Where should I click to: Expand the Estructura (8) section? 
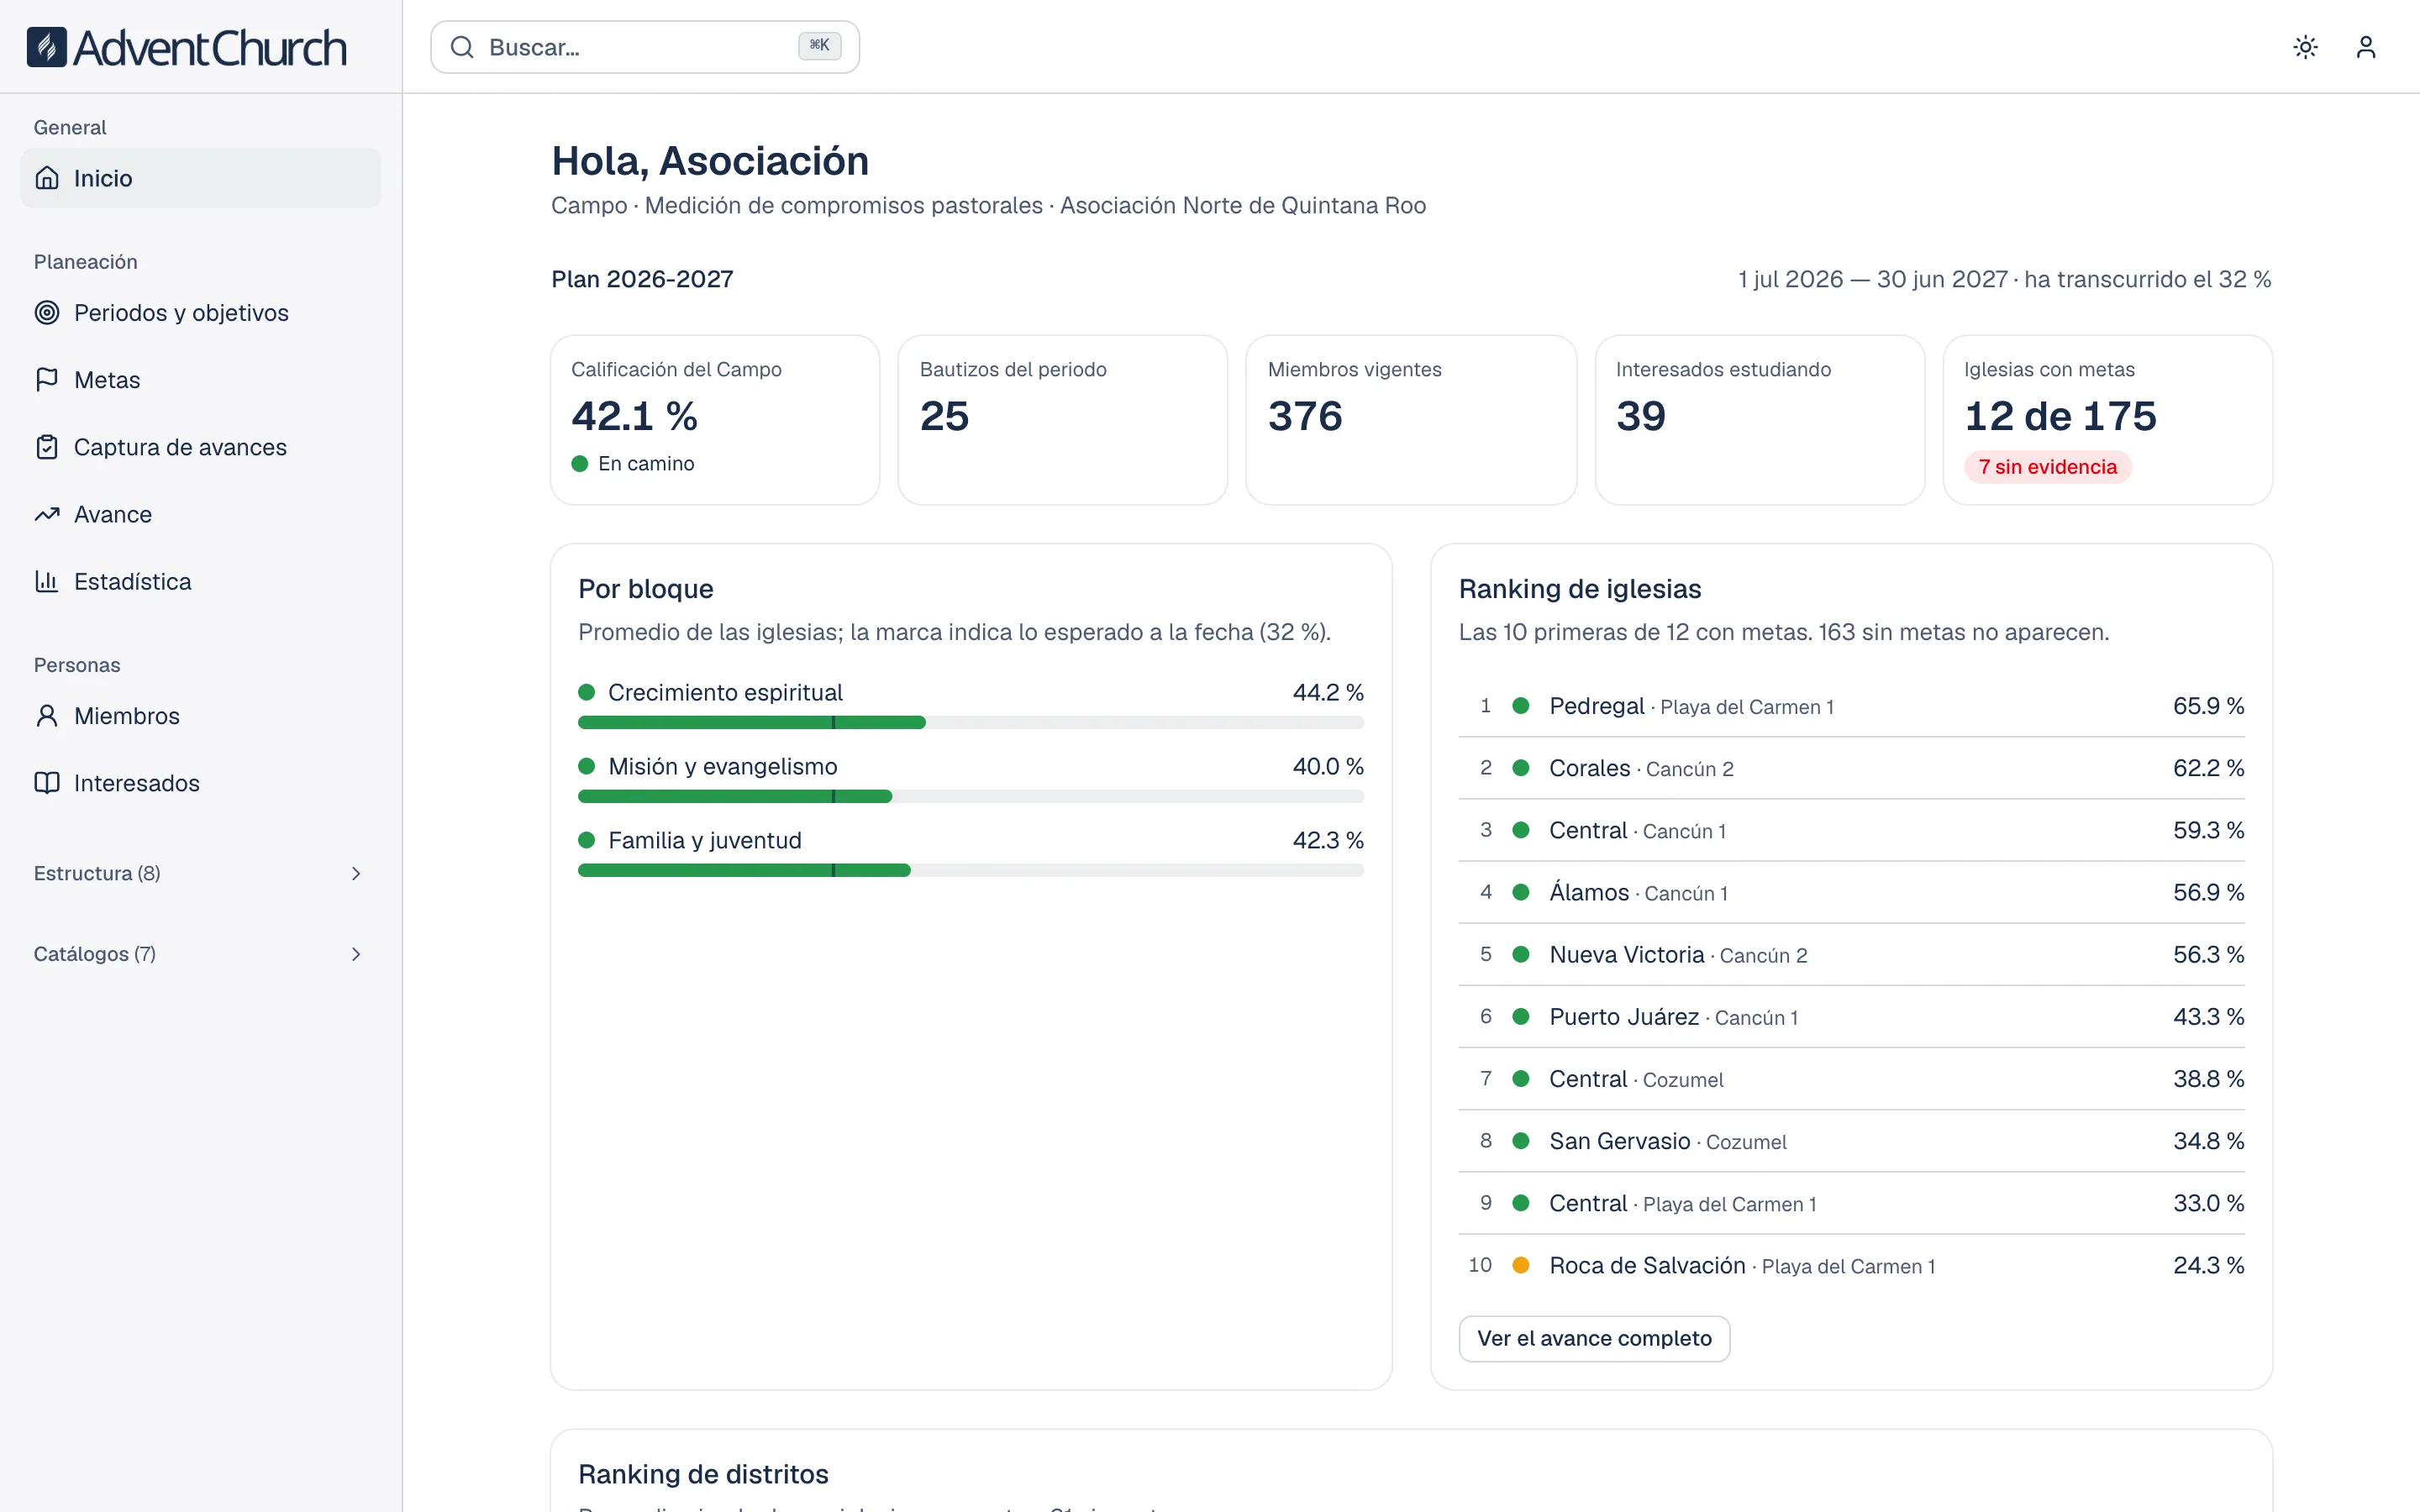pos(200,873)
